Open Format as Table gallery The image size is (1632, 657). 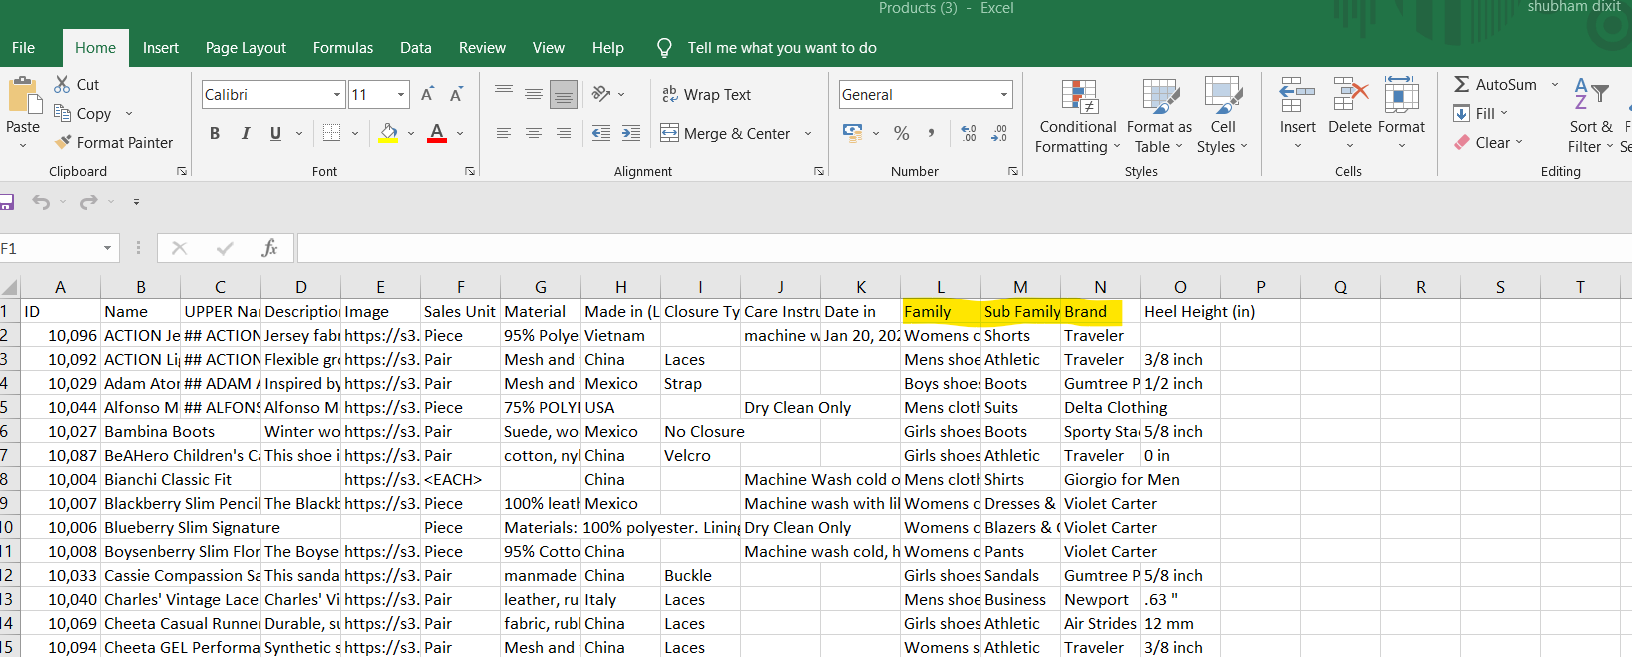(1159, 117)
